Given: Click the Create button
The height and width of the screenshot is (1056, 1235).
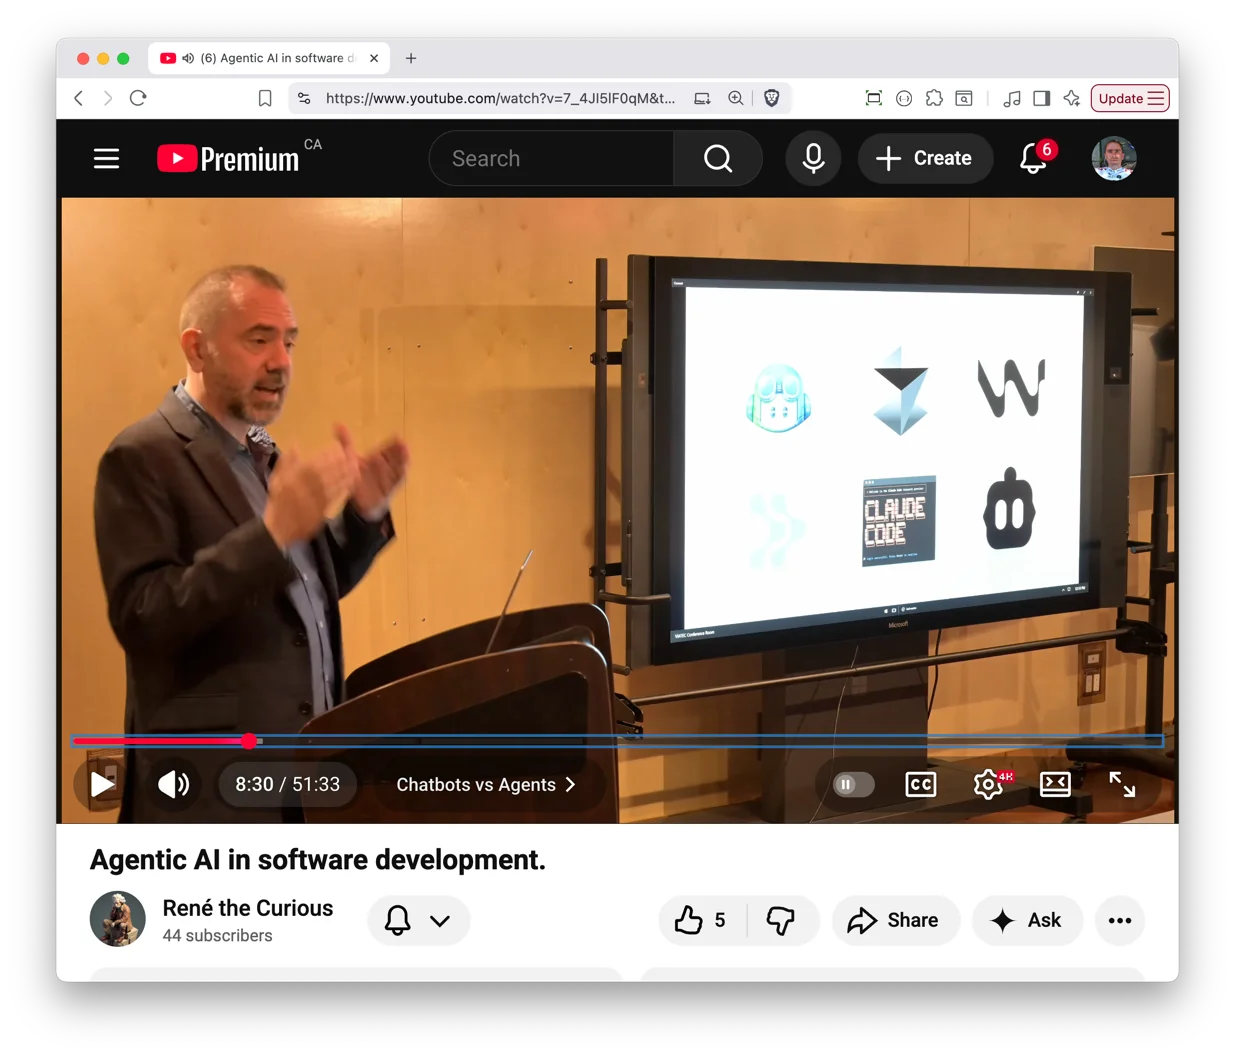Looking at the screenshot, I should [x=924, y=158].
